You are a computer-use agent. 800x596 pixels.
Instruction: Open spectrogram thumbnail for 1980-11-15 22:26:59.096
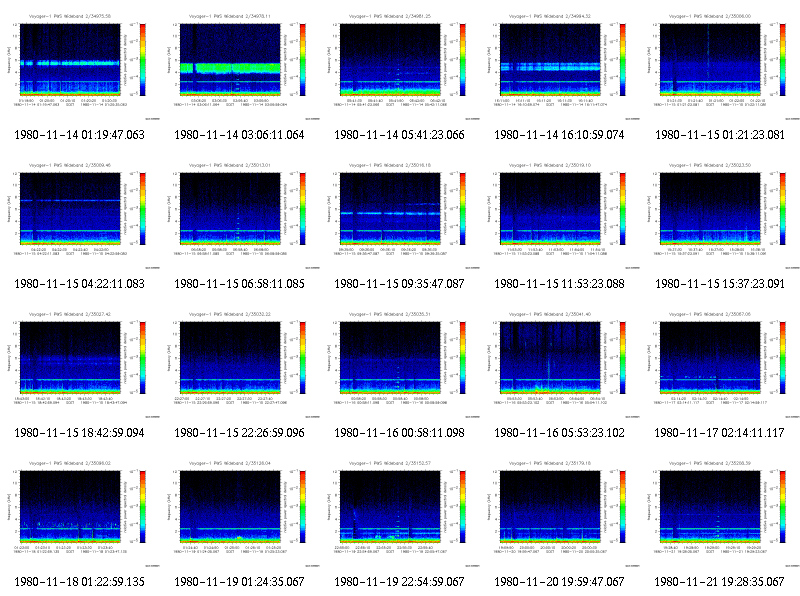pos(240,364)
